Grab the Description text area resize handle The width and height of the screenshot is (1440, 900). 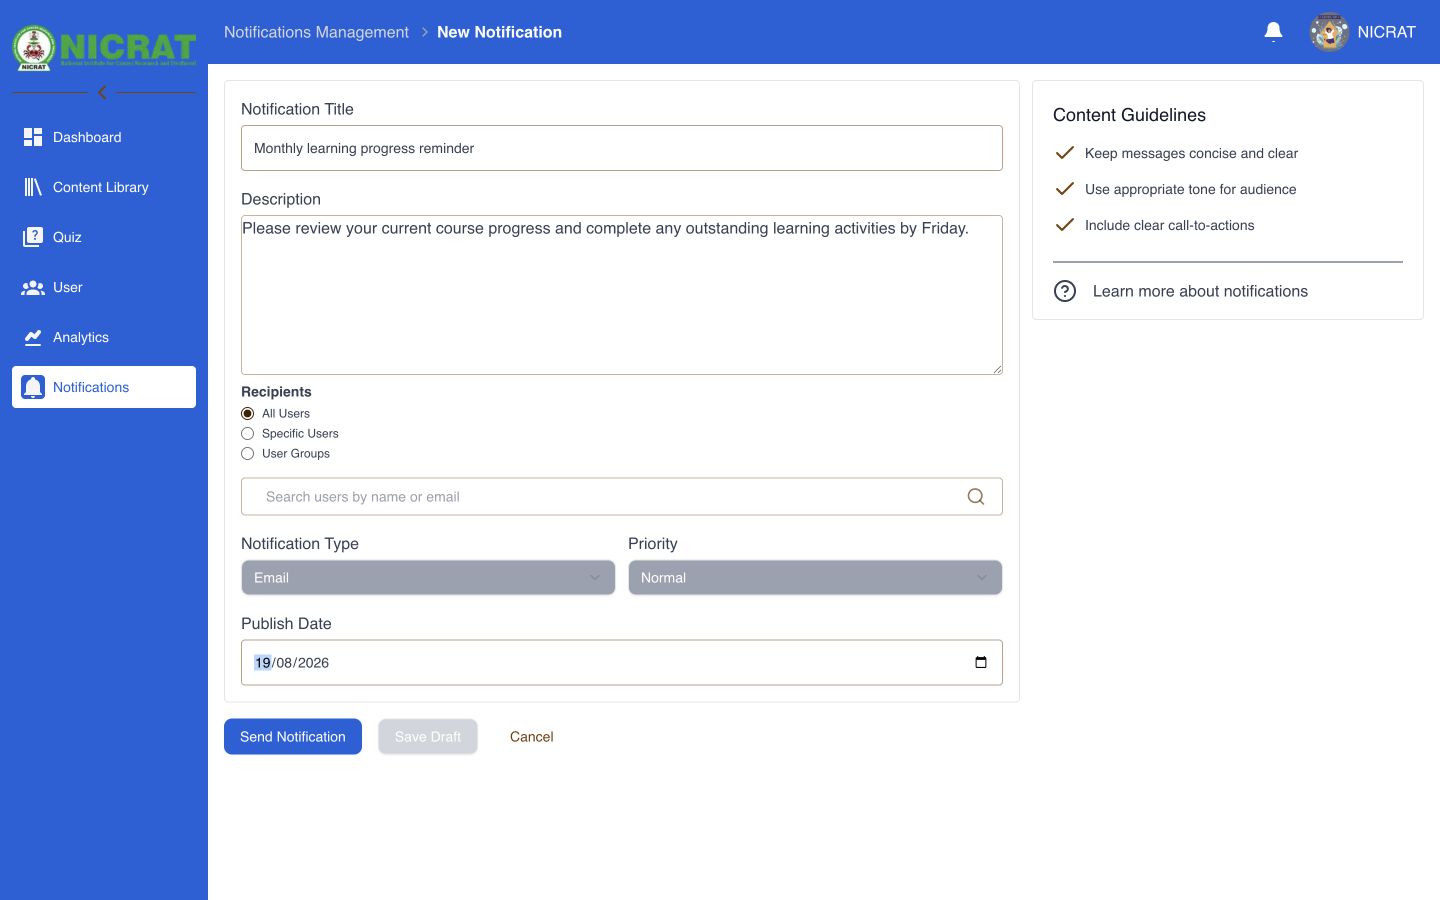(x=997, y=369)
